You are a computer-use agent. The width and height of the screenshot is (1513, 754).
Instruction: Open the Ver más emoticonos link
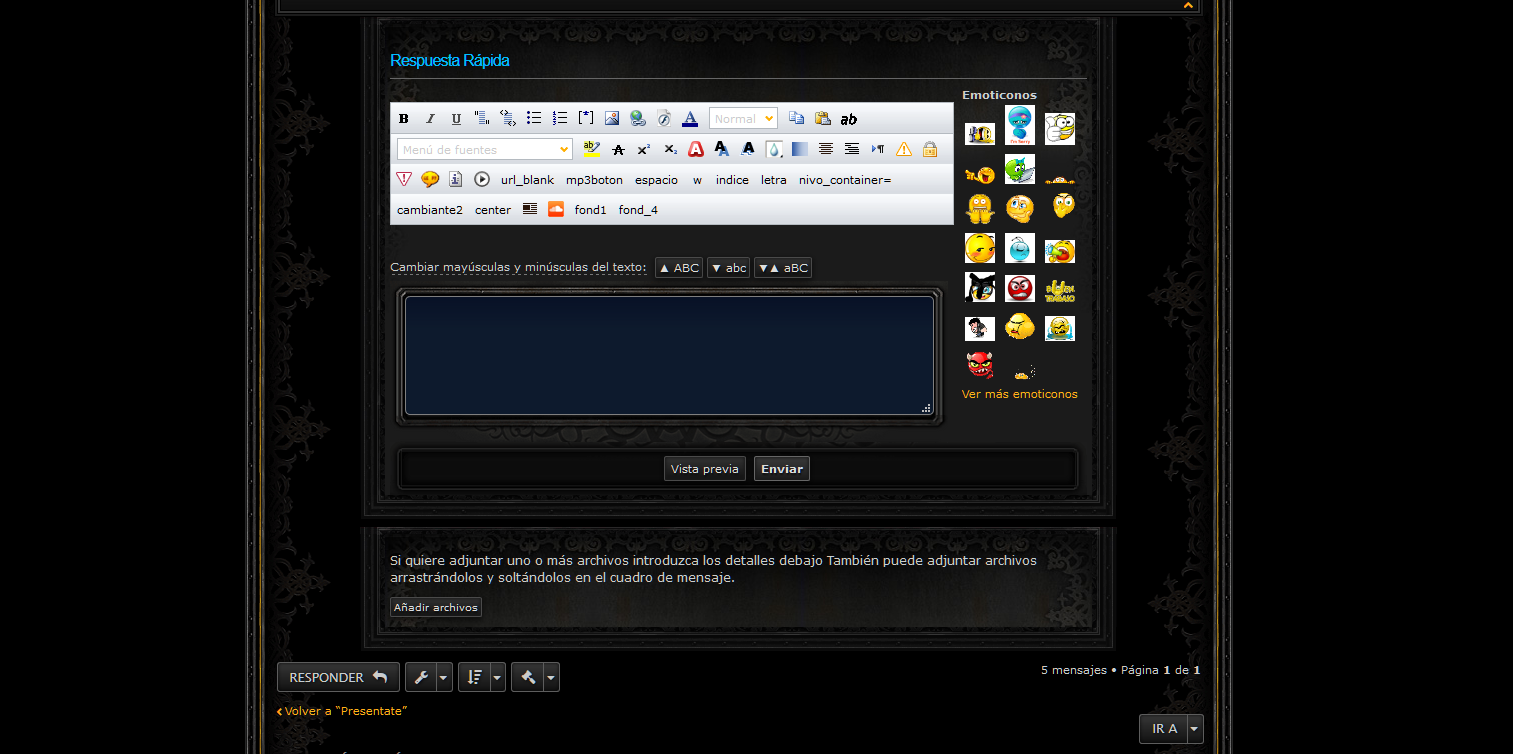[1019, 394]
